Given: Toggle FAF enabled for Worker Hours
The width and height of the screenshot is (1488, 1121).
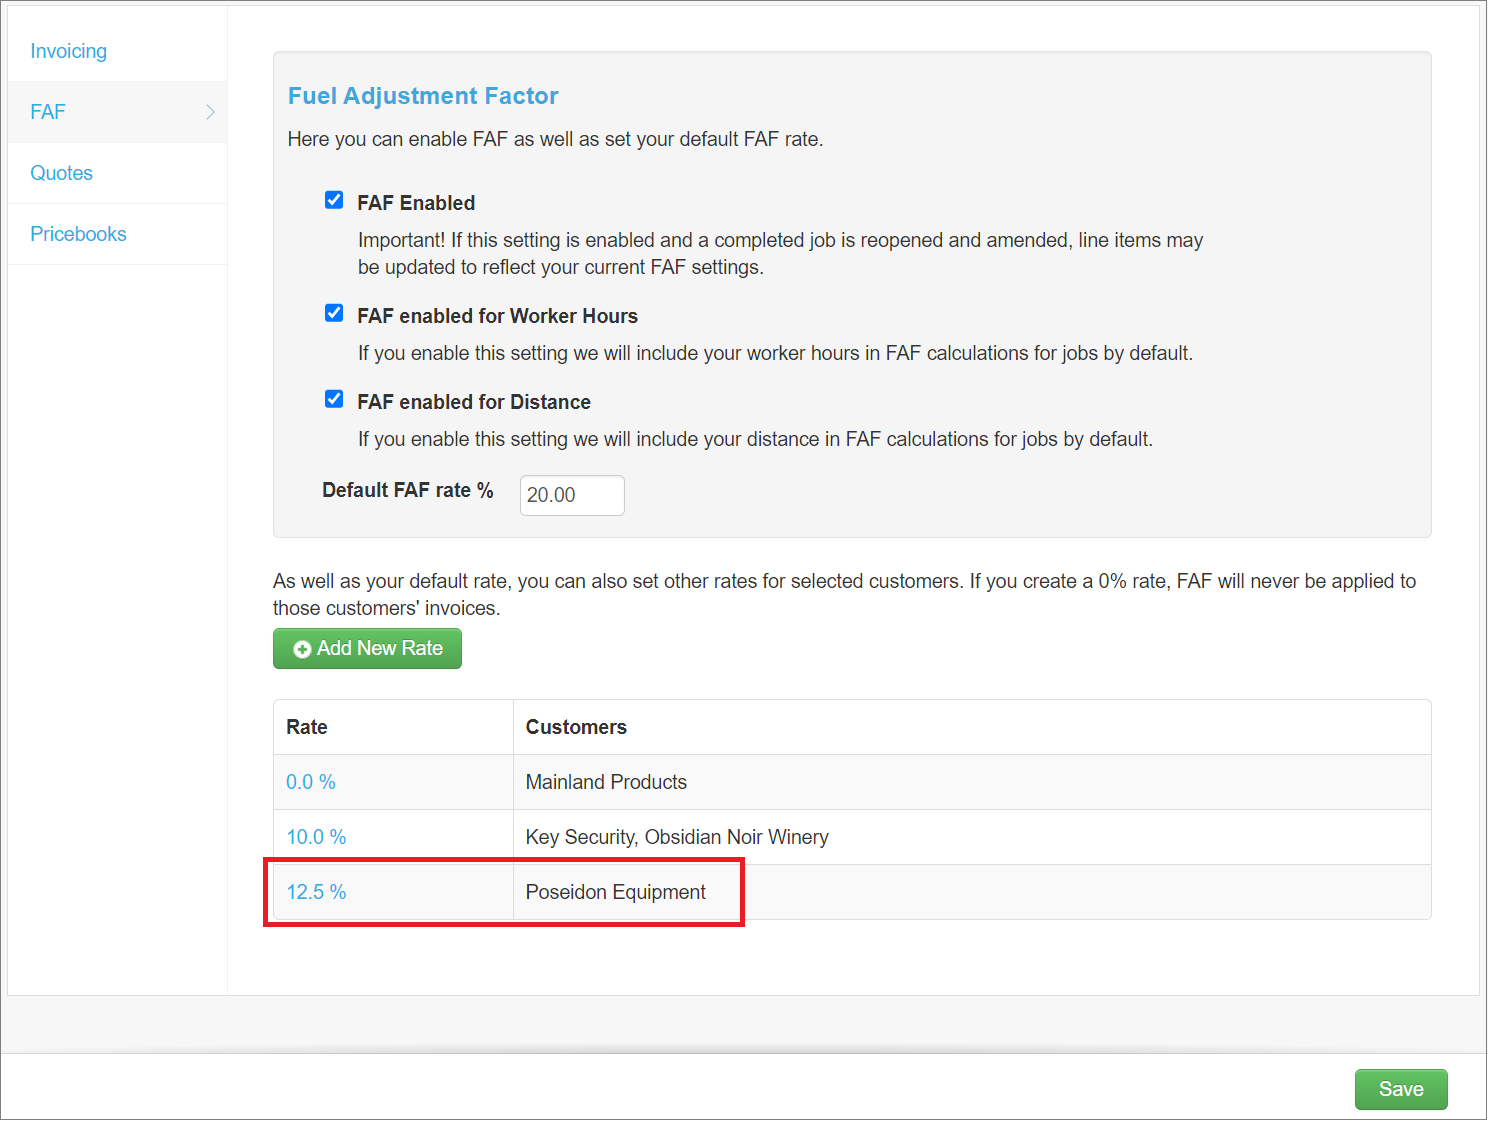Looking at the screenshot, I should click(334, 313).
